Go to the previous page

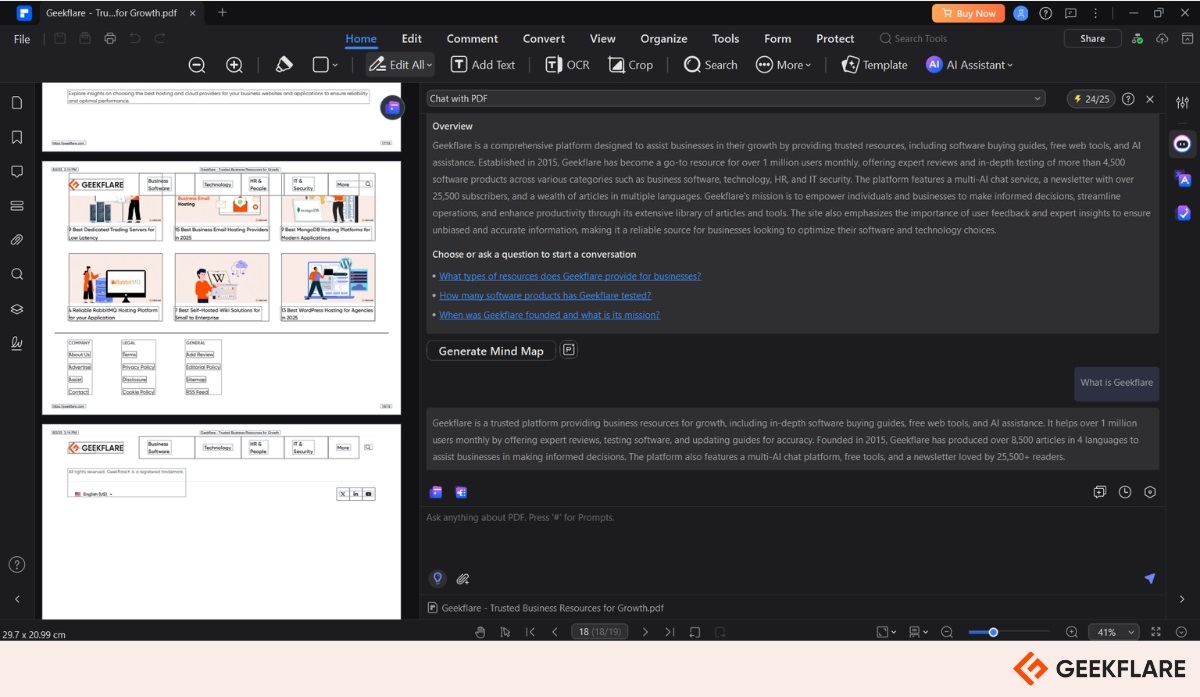pos(555,632)
